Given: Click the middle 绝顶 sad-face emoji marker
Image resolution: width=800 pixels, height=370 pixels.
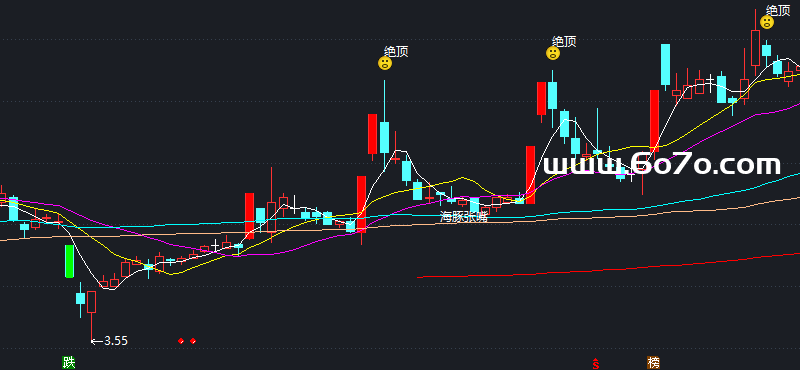Looking at the screenshot, I should [553, 53].
